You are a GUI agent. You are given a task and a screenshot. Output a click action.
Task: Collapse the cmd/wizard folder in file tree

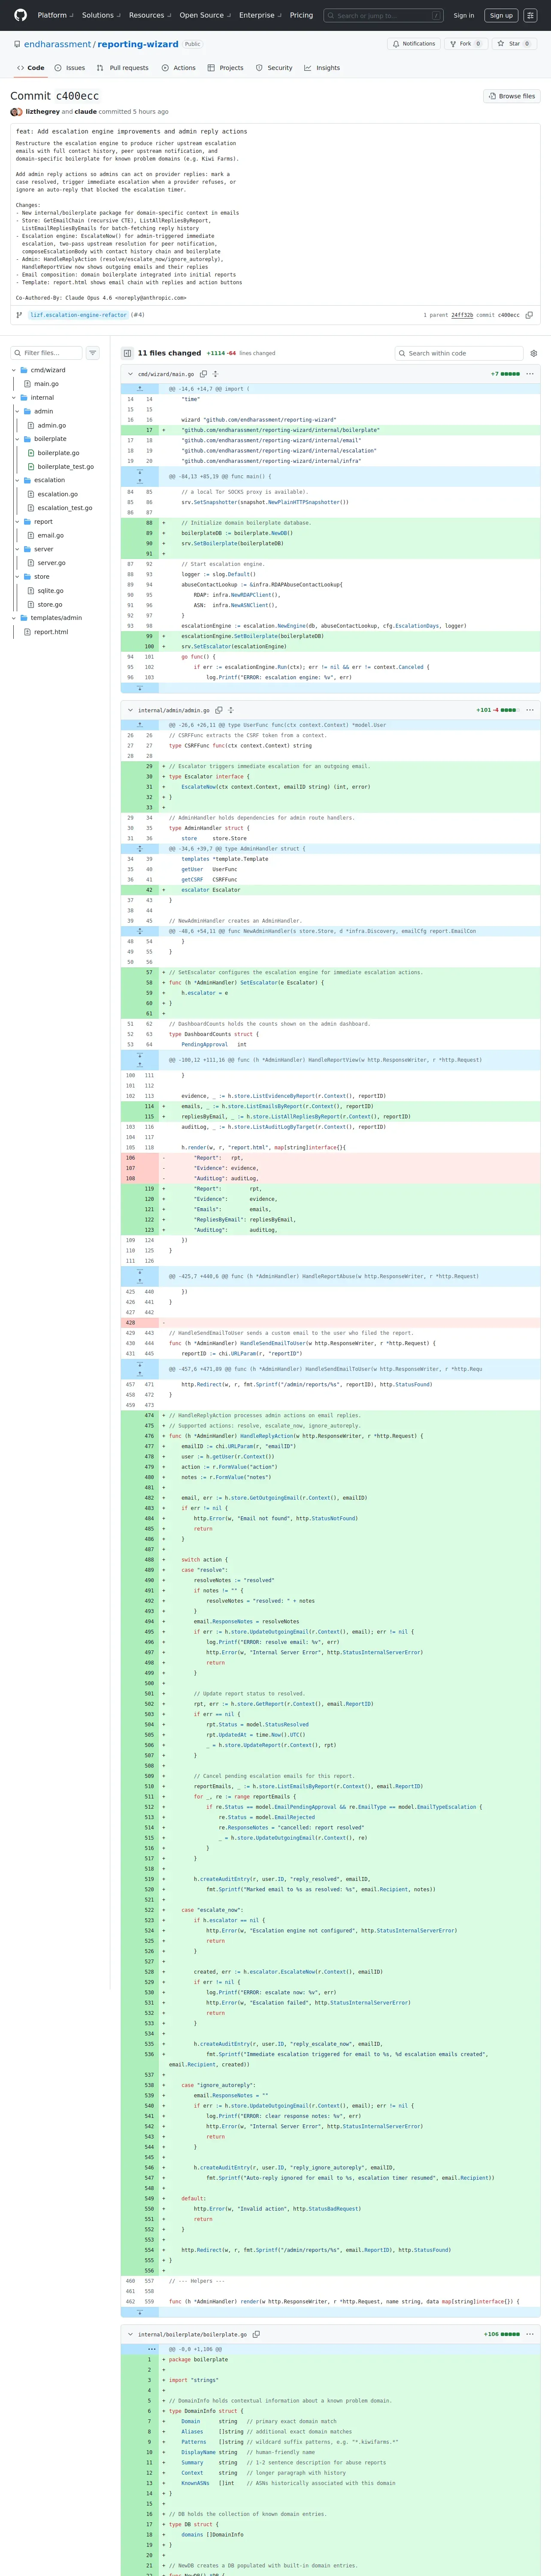click(x=14, y=370)
